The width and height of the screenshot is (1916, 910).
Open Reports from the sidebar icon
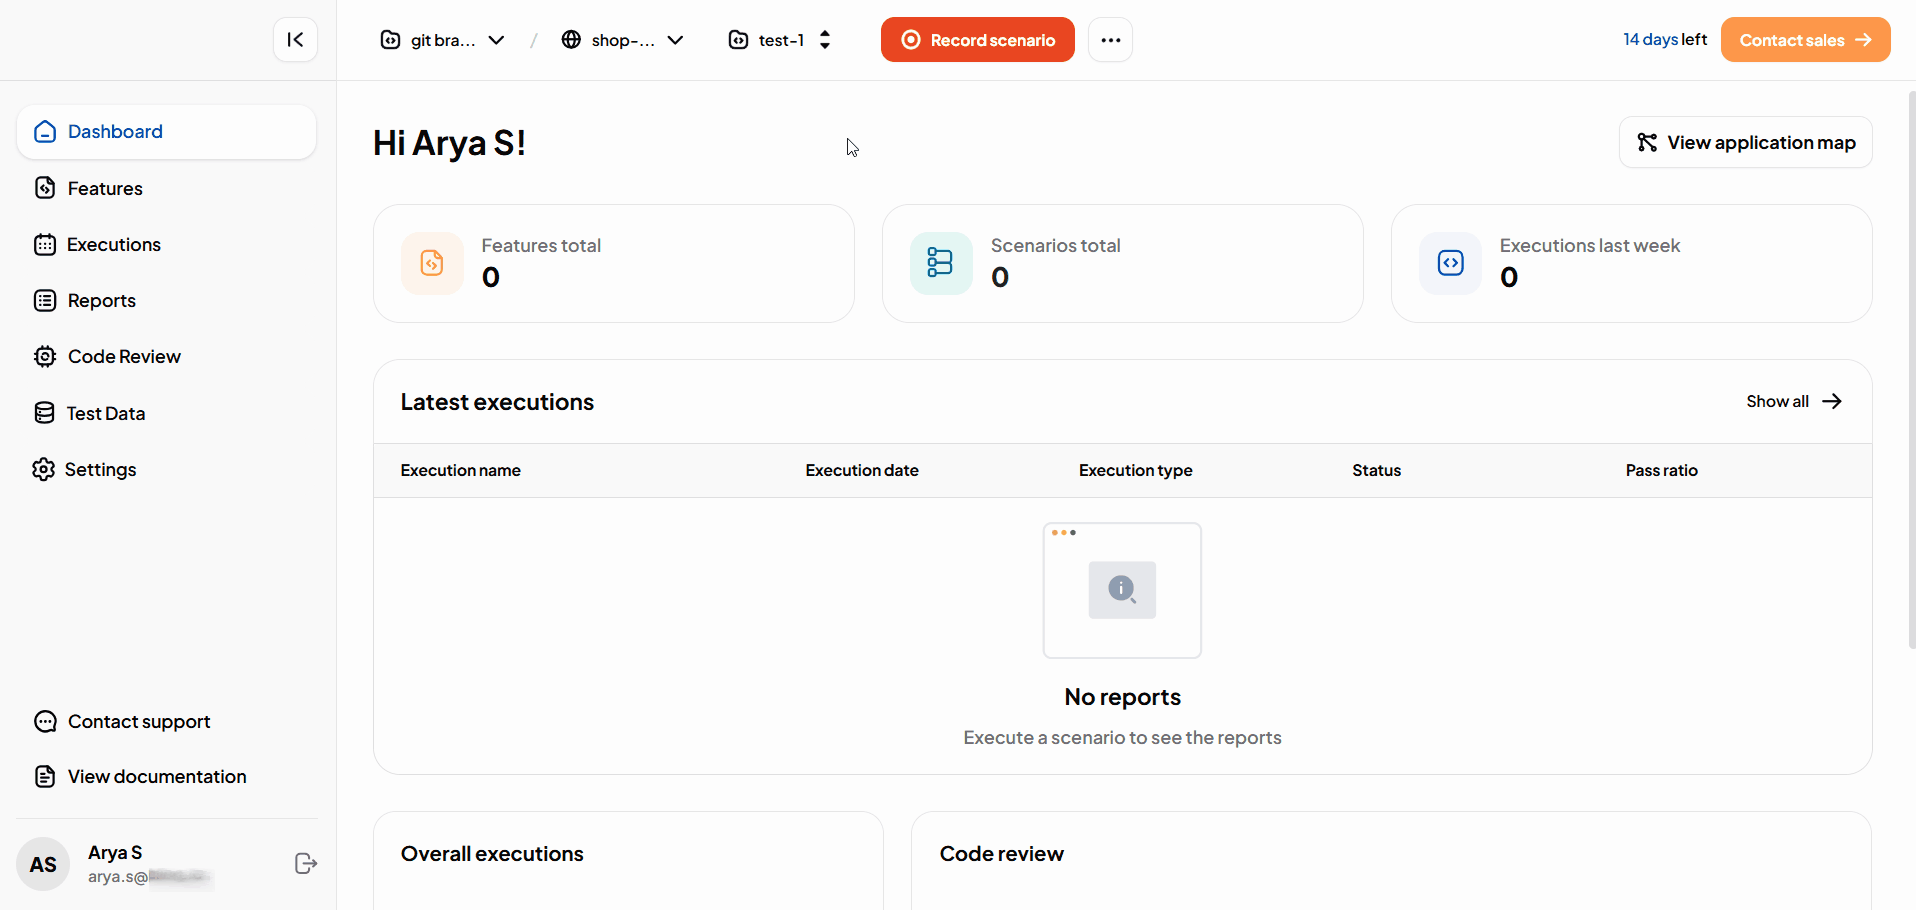coord(44,300)
